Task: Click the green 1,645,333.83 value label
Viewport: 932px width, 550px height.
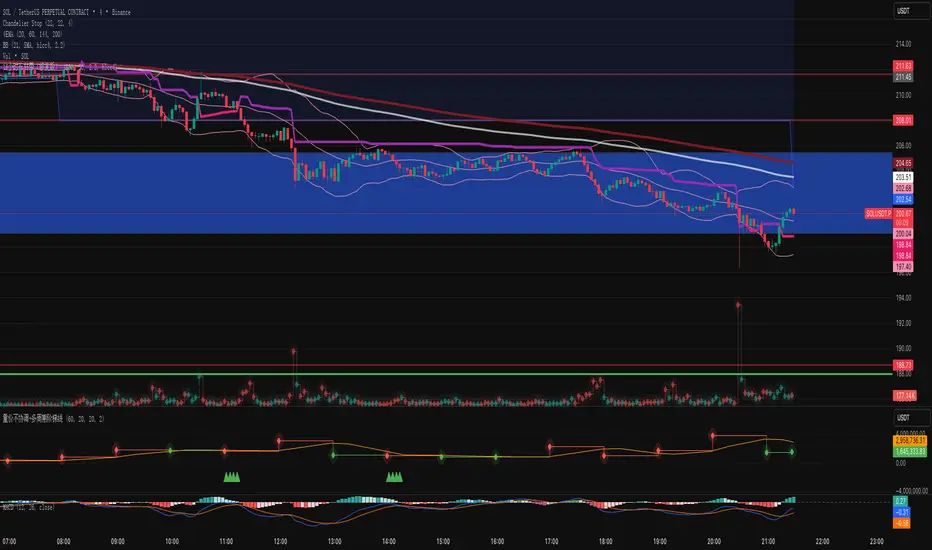Action: [x=910, y=451]
